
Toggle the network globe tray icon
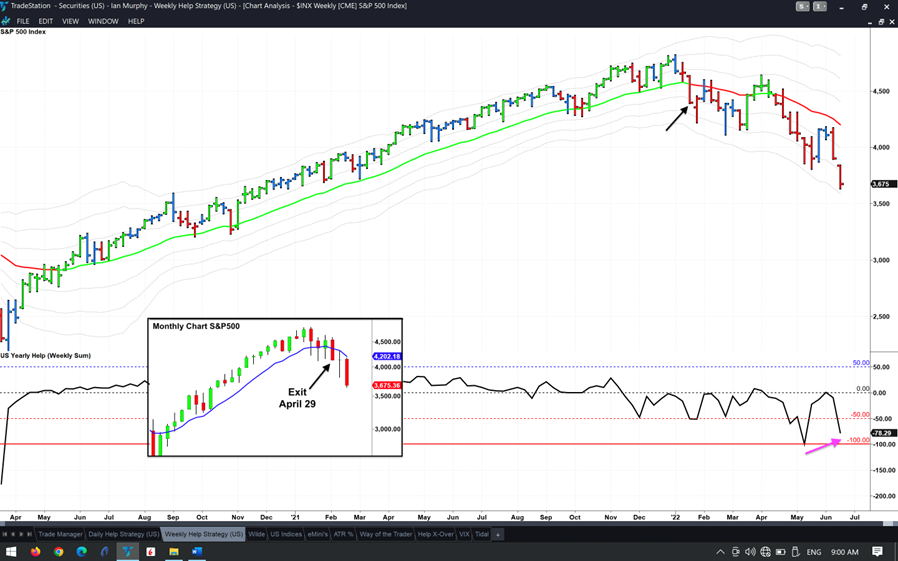click(765, 551)
